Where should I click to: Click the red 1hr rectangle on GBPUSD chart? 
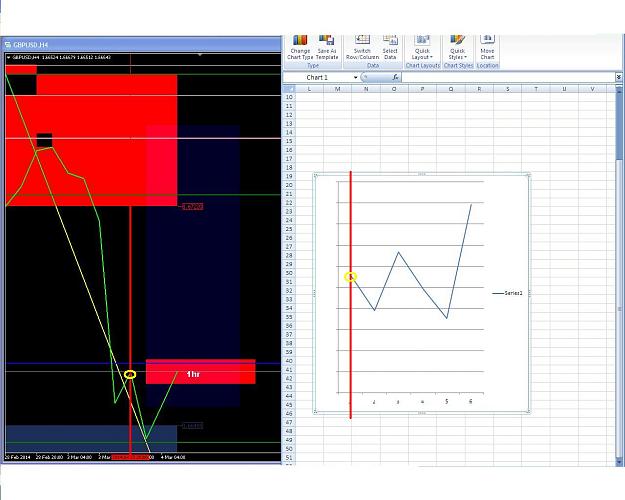pos(200,372)
